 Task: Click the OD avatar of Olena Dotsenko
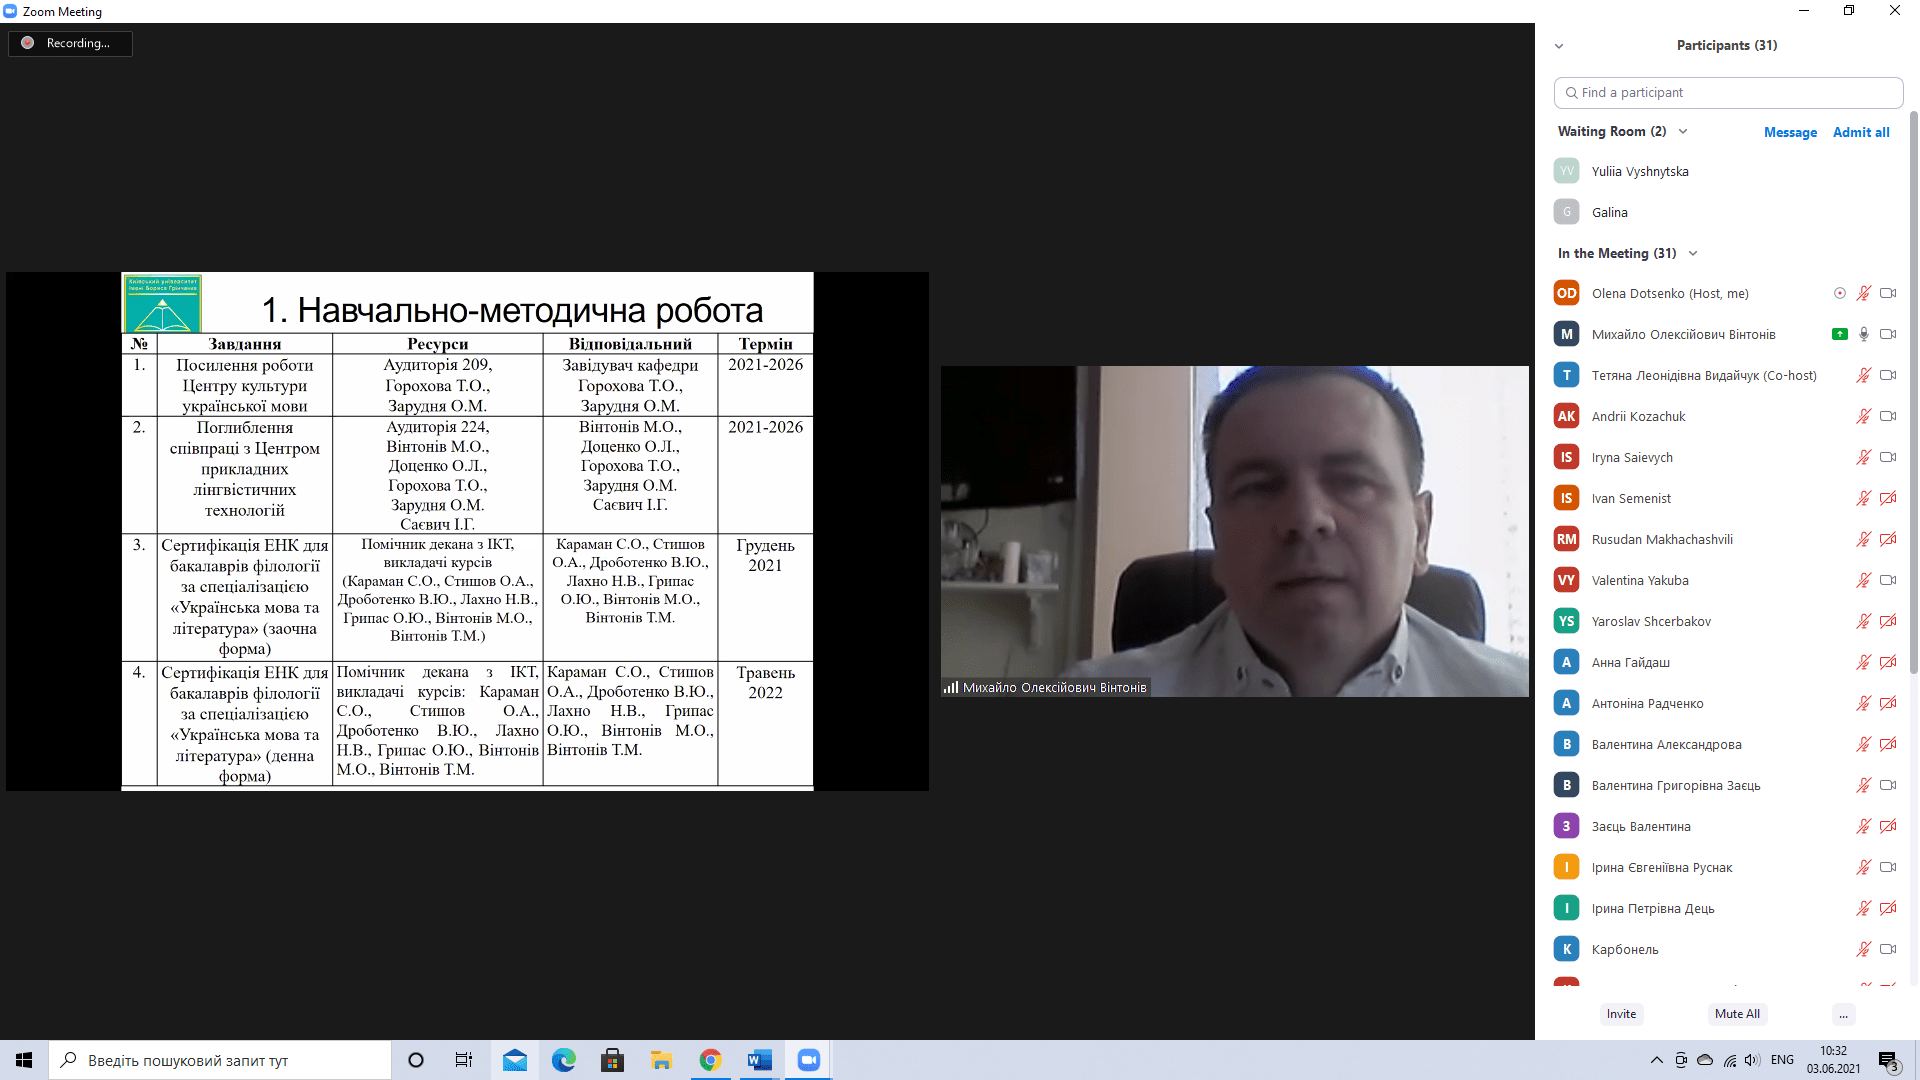pyautogui.click(x=1566, y=293)
